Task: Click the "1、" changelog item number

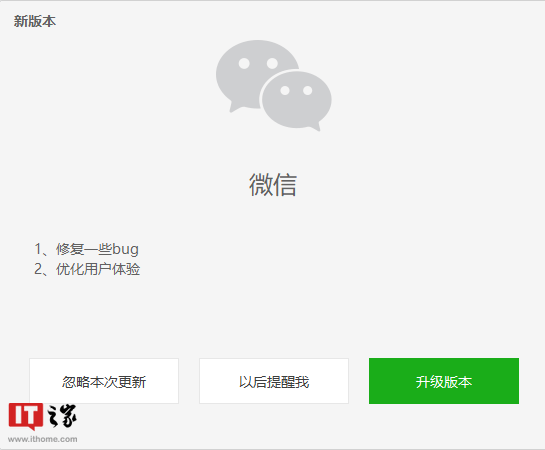Action: pos(41,249)
